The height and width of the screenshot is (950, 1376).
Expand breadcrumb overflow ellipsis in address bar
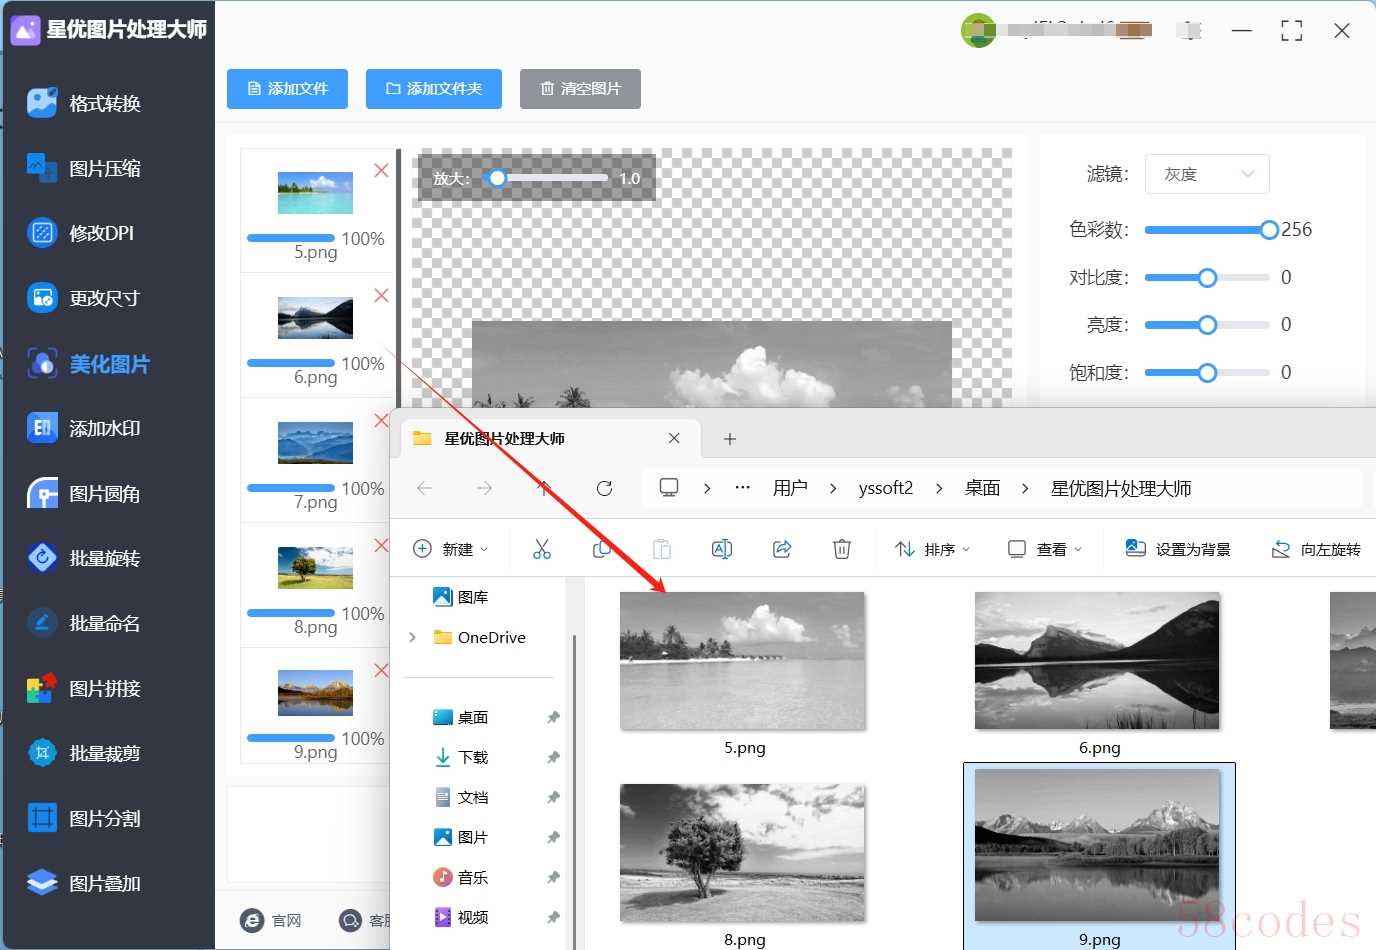(742, 488)
